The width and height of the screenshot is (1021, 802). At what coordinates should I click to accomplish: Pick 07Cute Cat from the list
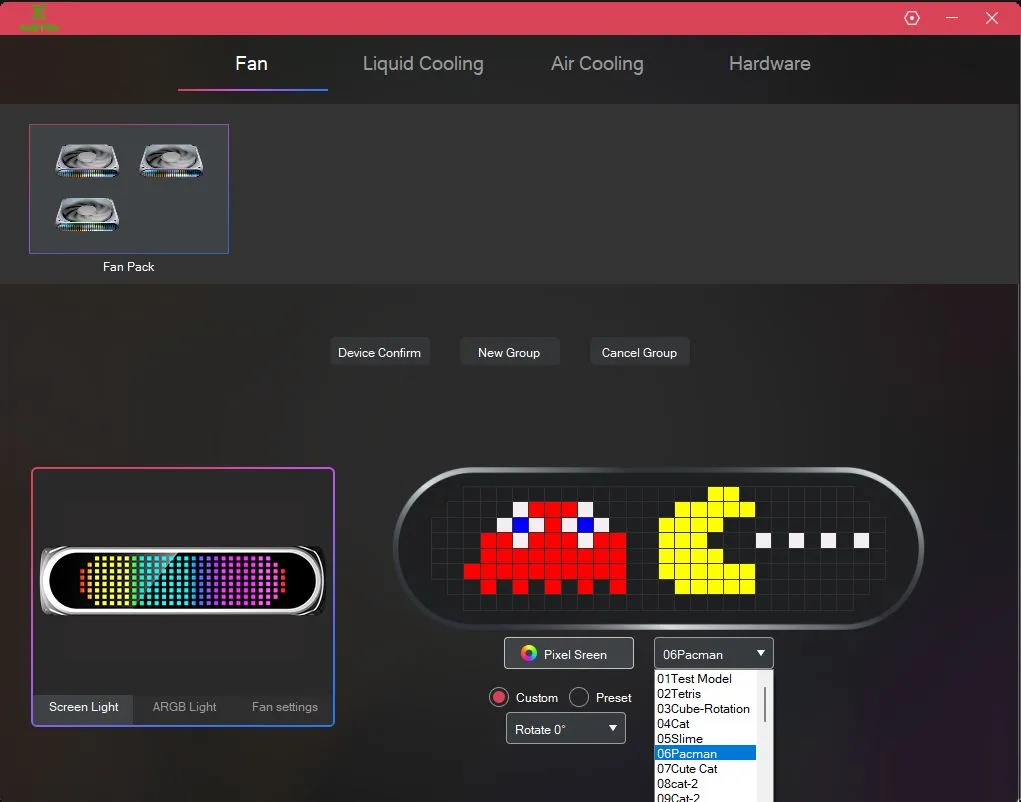(x=705, y=769)
